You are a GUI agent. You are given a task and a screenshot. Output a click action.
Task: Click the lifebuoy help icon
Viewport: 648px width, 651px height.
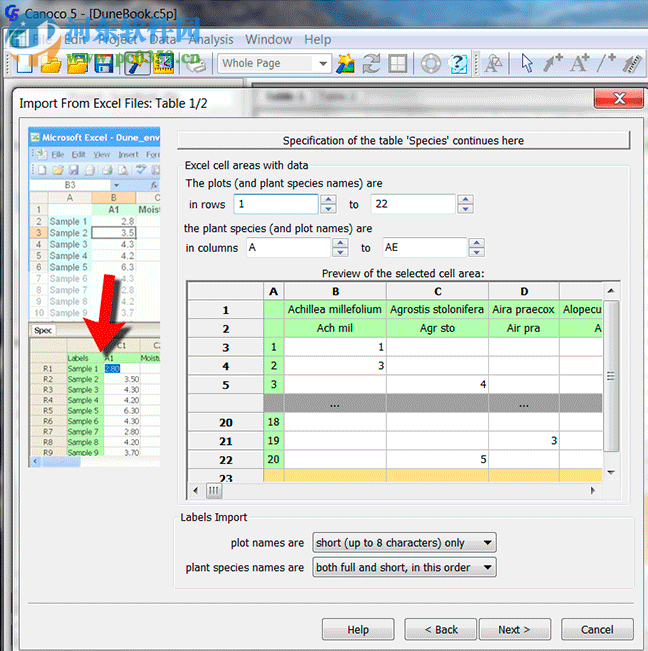point(431,64)
